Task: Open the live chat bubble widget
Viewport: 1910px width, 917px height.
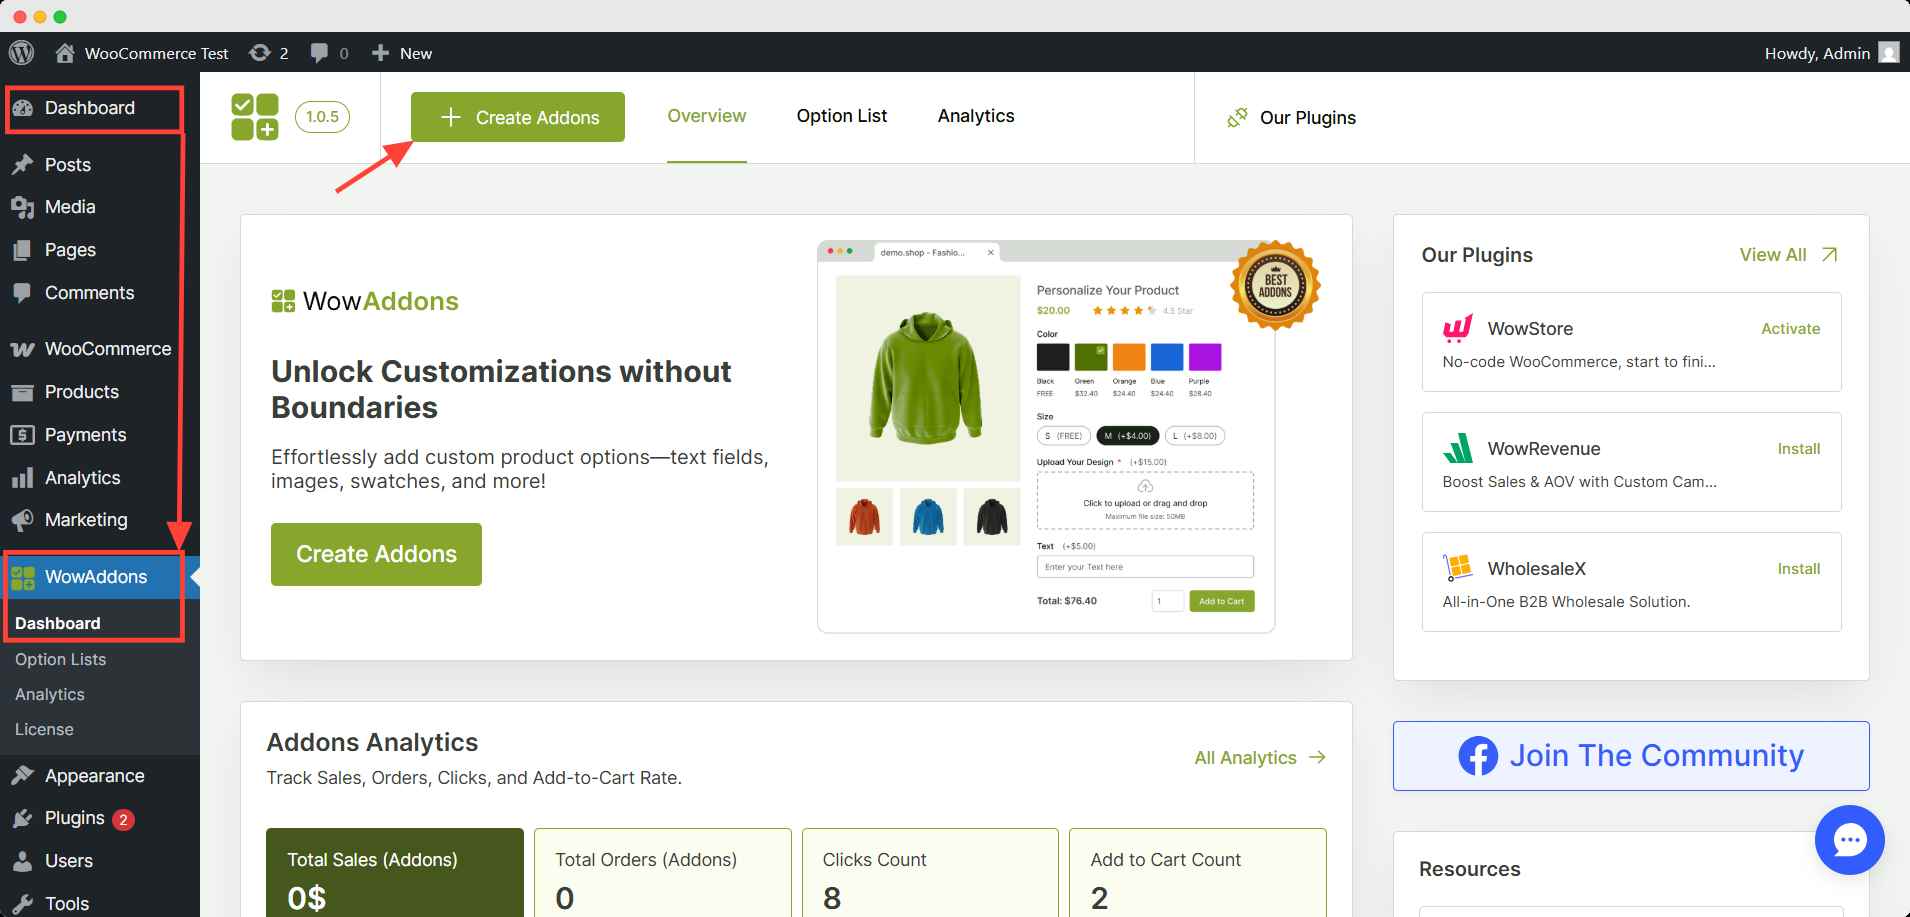Action: (x=1849, y=840)
